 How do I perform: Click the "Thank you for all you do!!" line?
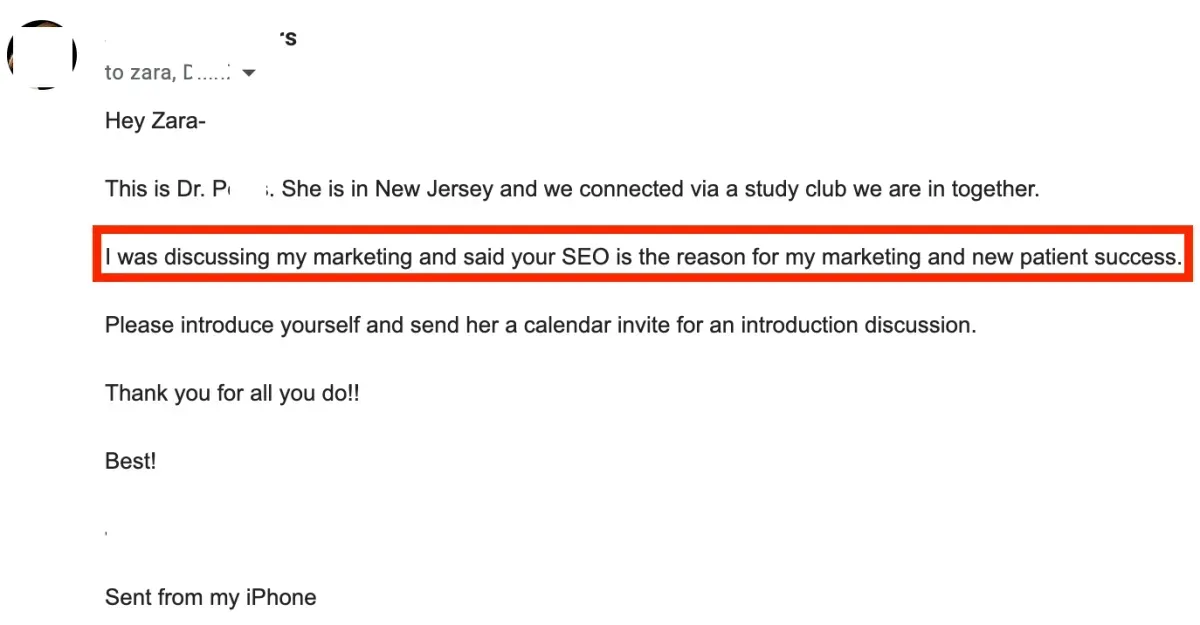click(x=232, y=393)
